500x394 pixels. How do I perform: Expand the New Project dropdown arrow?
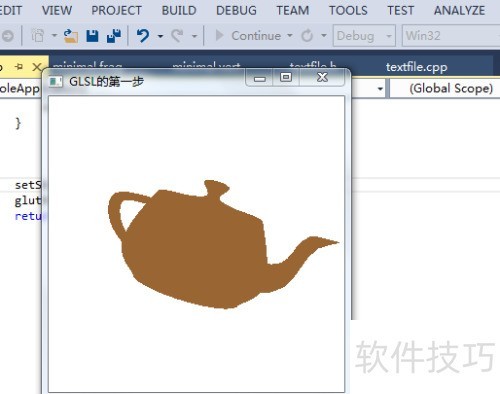pyautogui.click(x=54, y=35)
